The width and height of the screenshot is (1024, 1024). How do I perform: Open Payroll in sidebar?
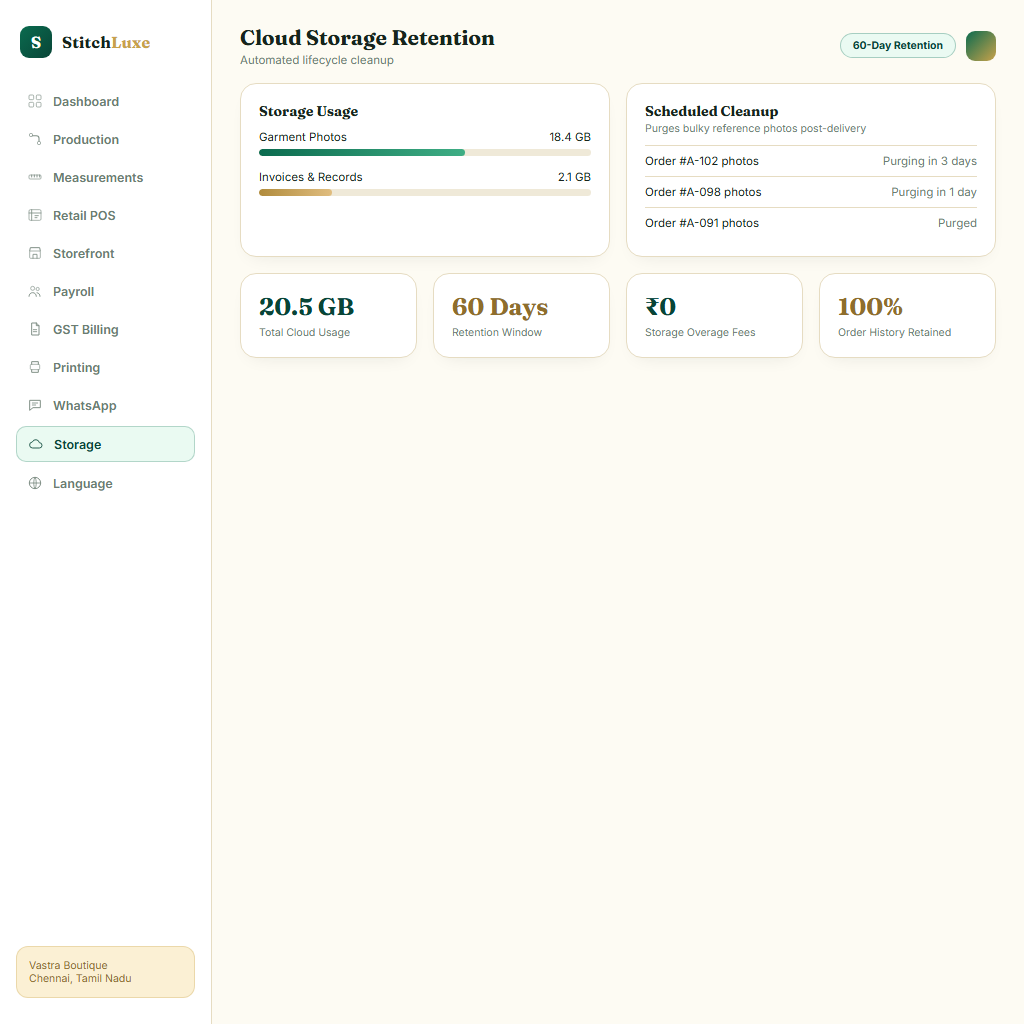(x=105, y=291)
